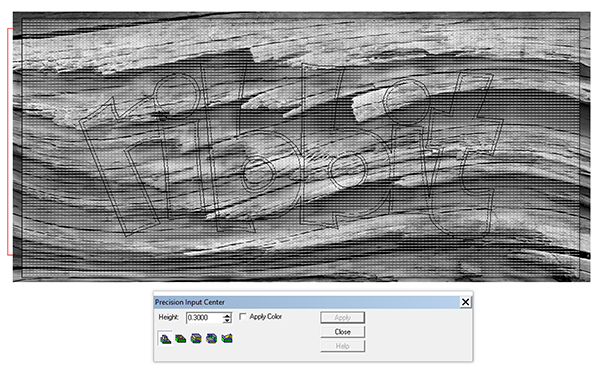The image size is (600, 369).
Task: Pick the inner circle of the second b outline
Action: click(349, 170)
